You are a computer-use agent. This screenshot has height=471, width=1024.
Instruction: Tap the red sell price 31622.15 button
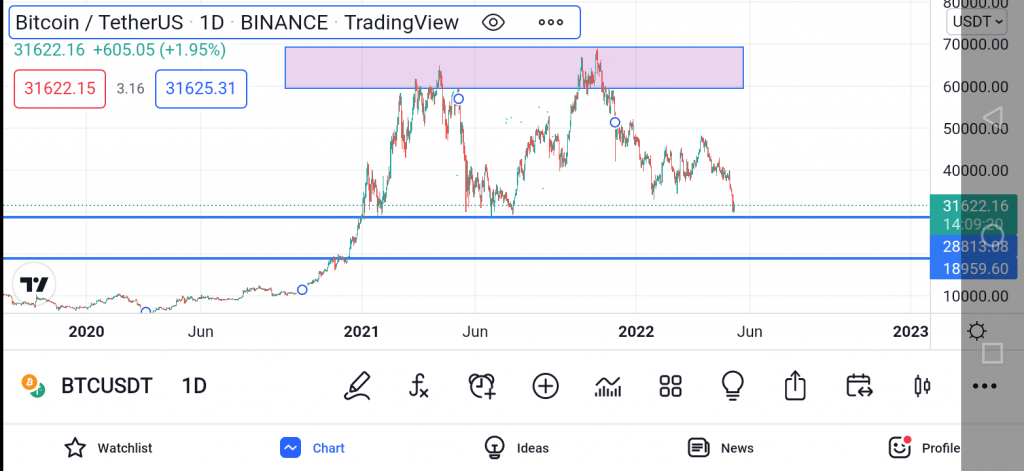tap(60, 89)
